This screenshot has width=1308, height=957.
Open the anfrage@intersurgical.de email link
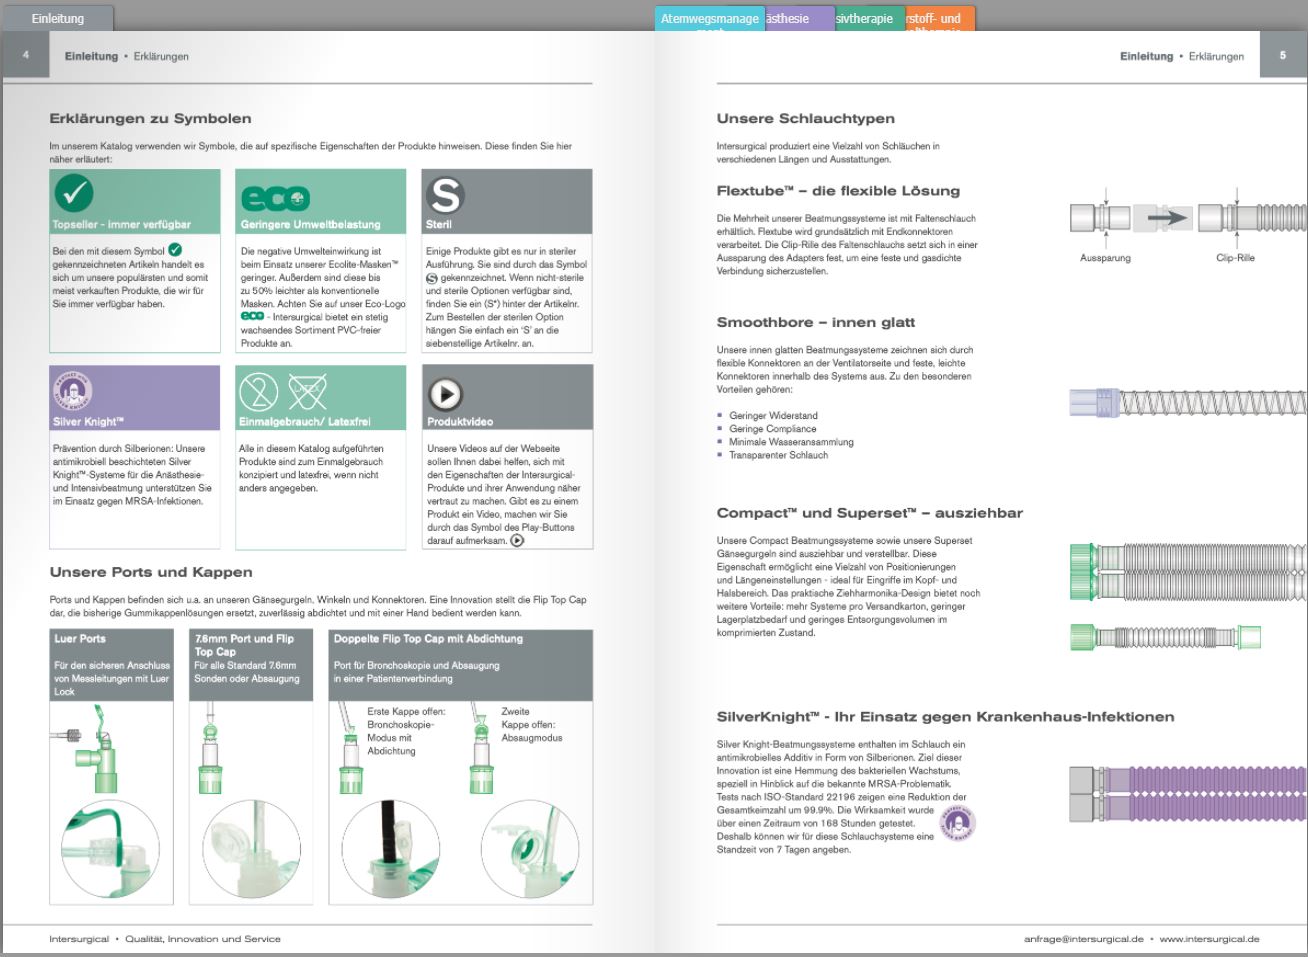pyautogui.click(x=1083, y=939)
